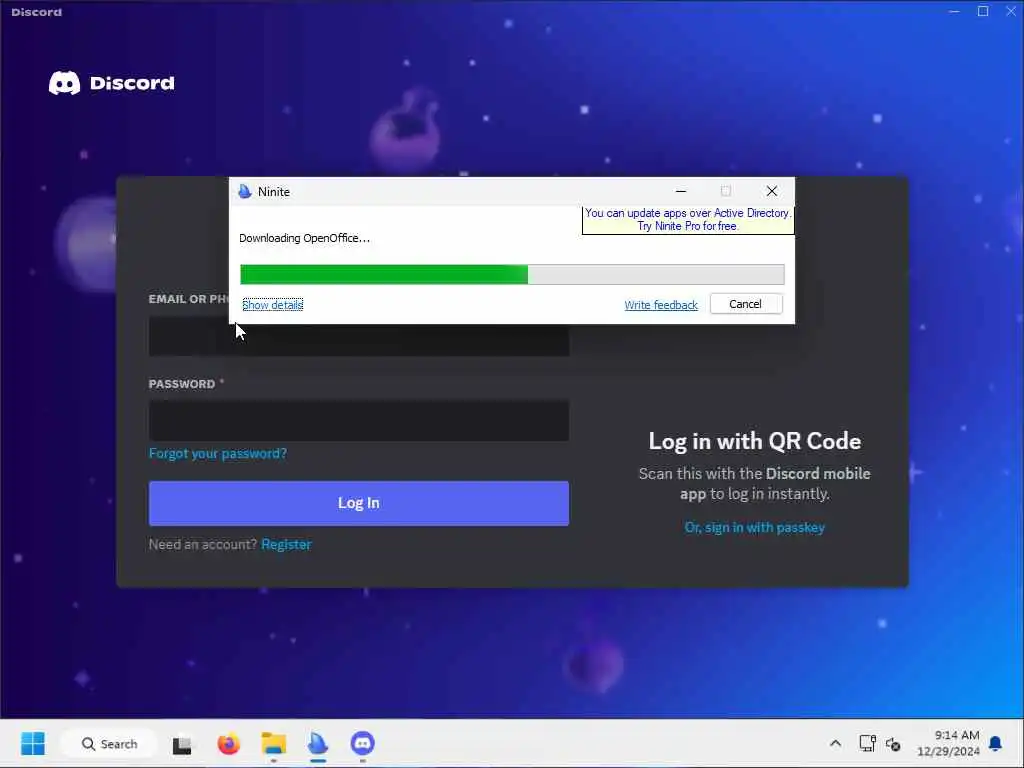Click the Log in with QR Code heading
Viewport: 1024px width, 768px height.
coord(754,441)
